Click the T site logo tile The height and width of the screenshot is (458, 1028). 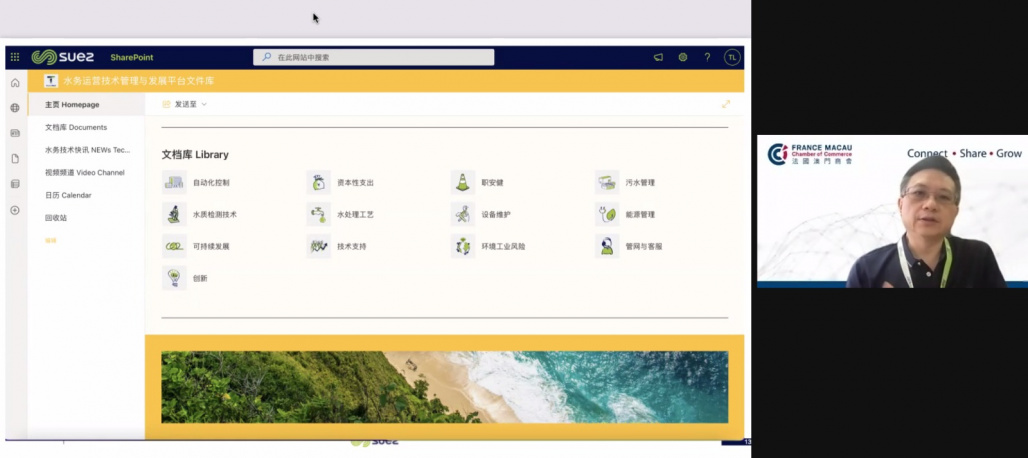[x=50, y=81]
